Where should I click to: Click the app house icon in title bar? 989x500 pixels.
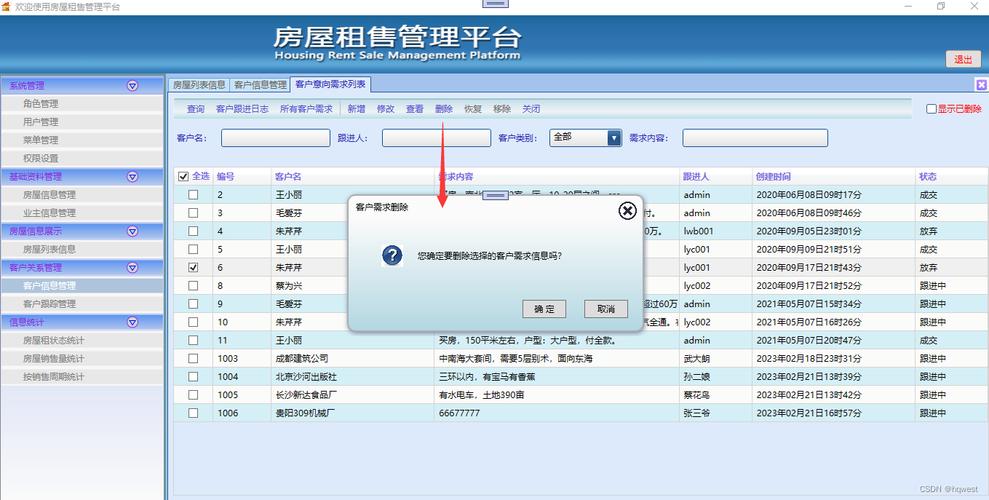click(6, 6)
